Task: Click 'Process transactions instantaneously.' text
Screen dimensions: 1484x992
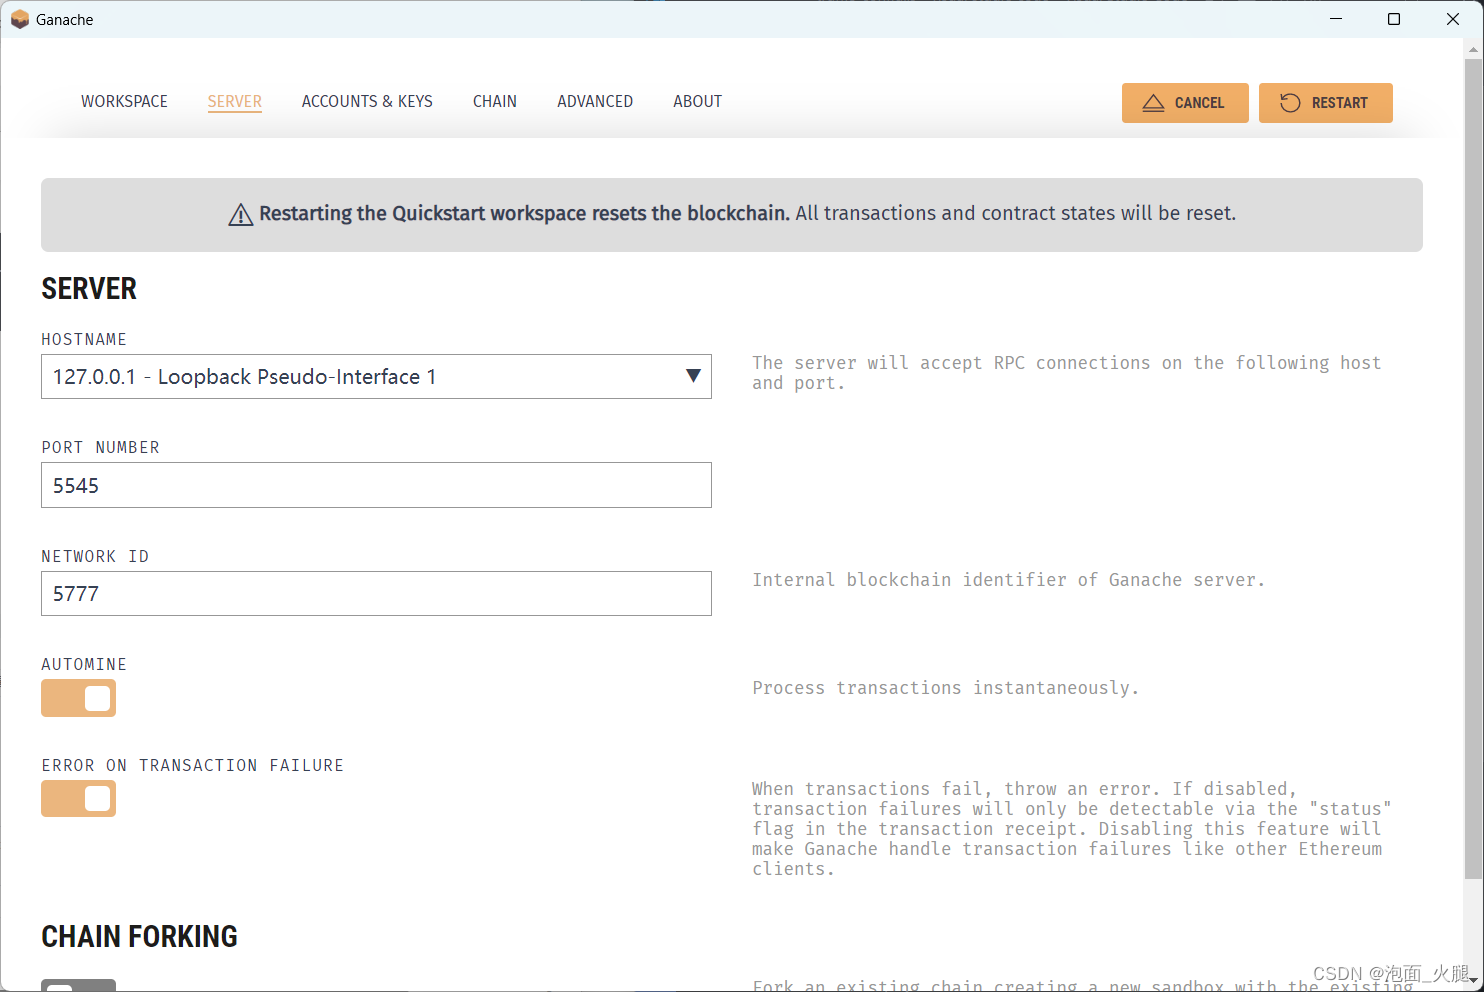Action: tap(945, 688)
